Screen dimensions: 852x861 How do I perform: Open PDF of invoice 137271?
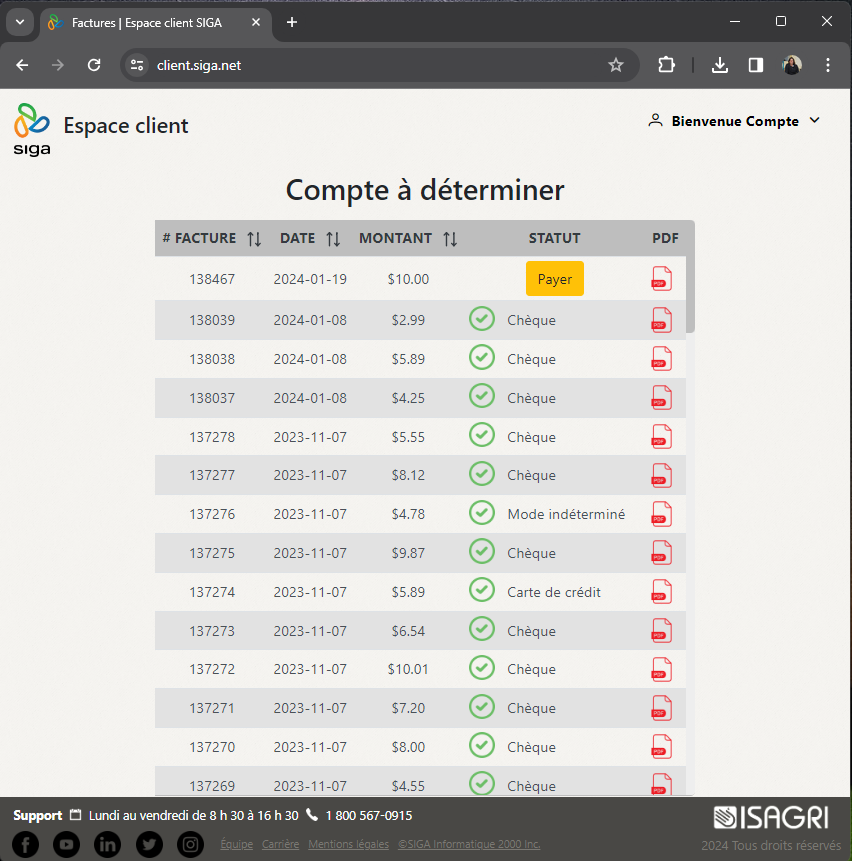pos(662,708)
